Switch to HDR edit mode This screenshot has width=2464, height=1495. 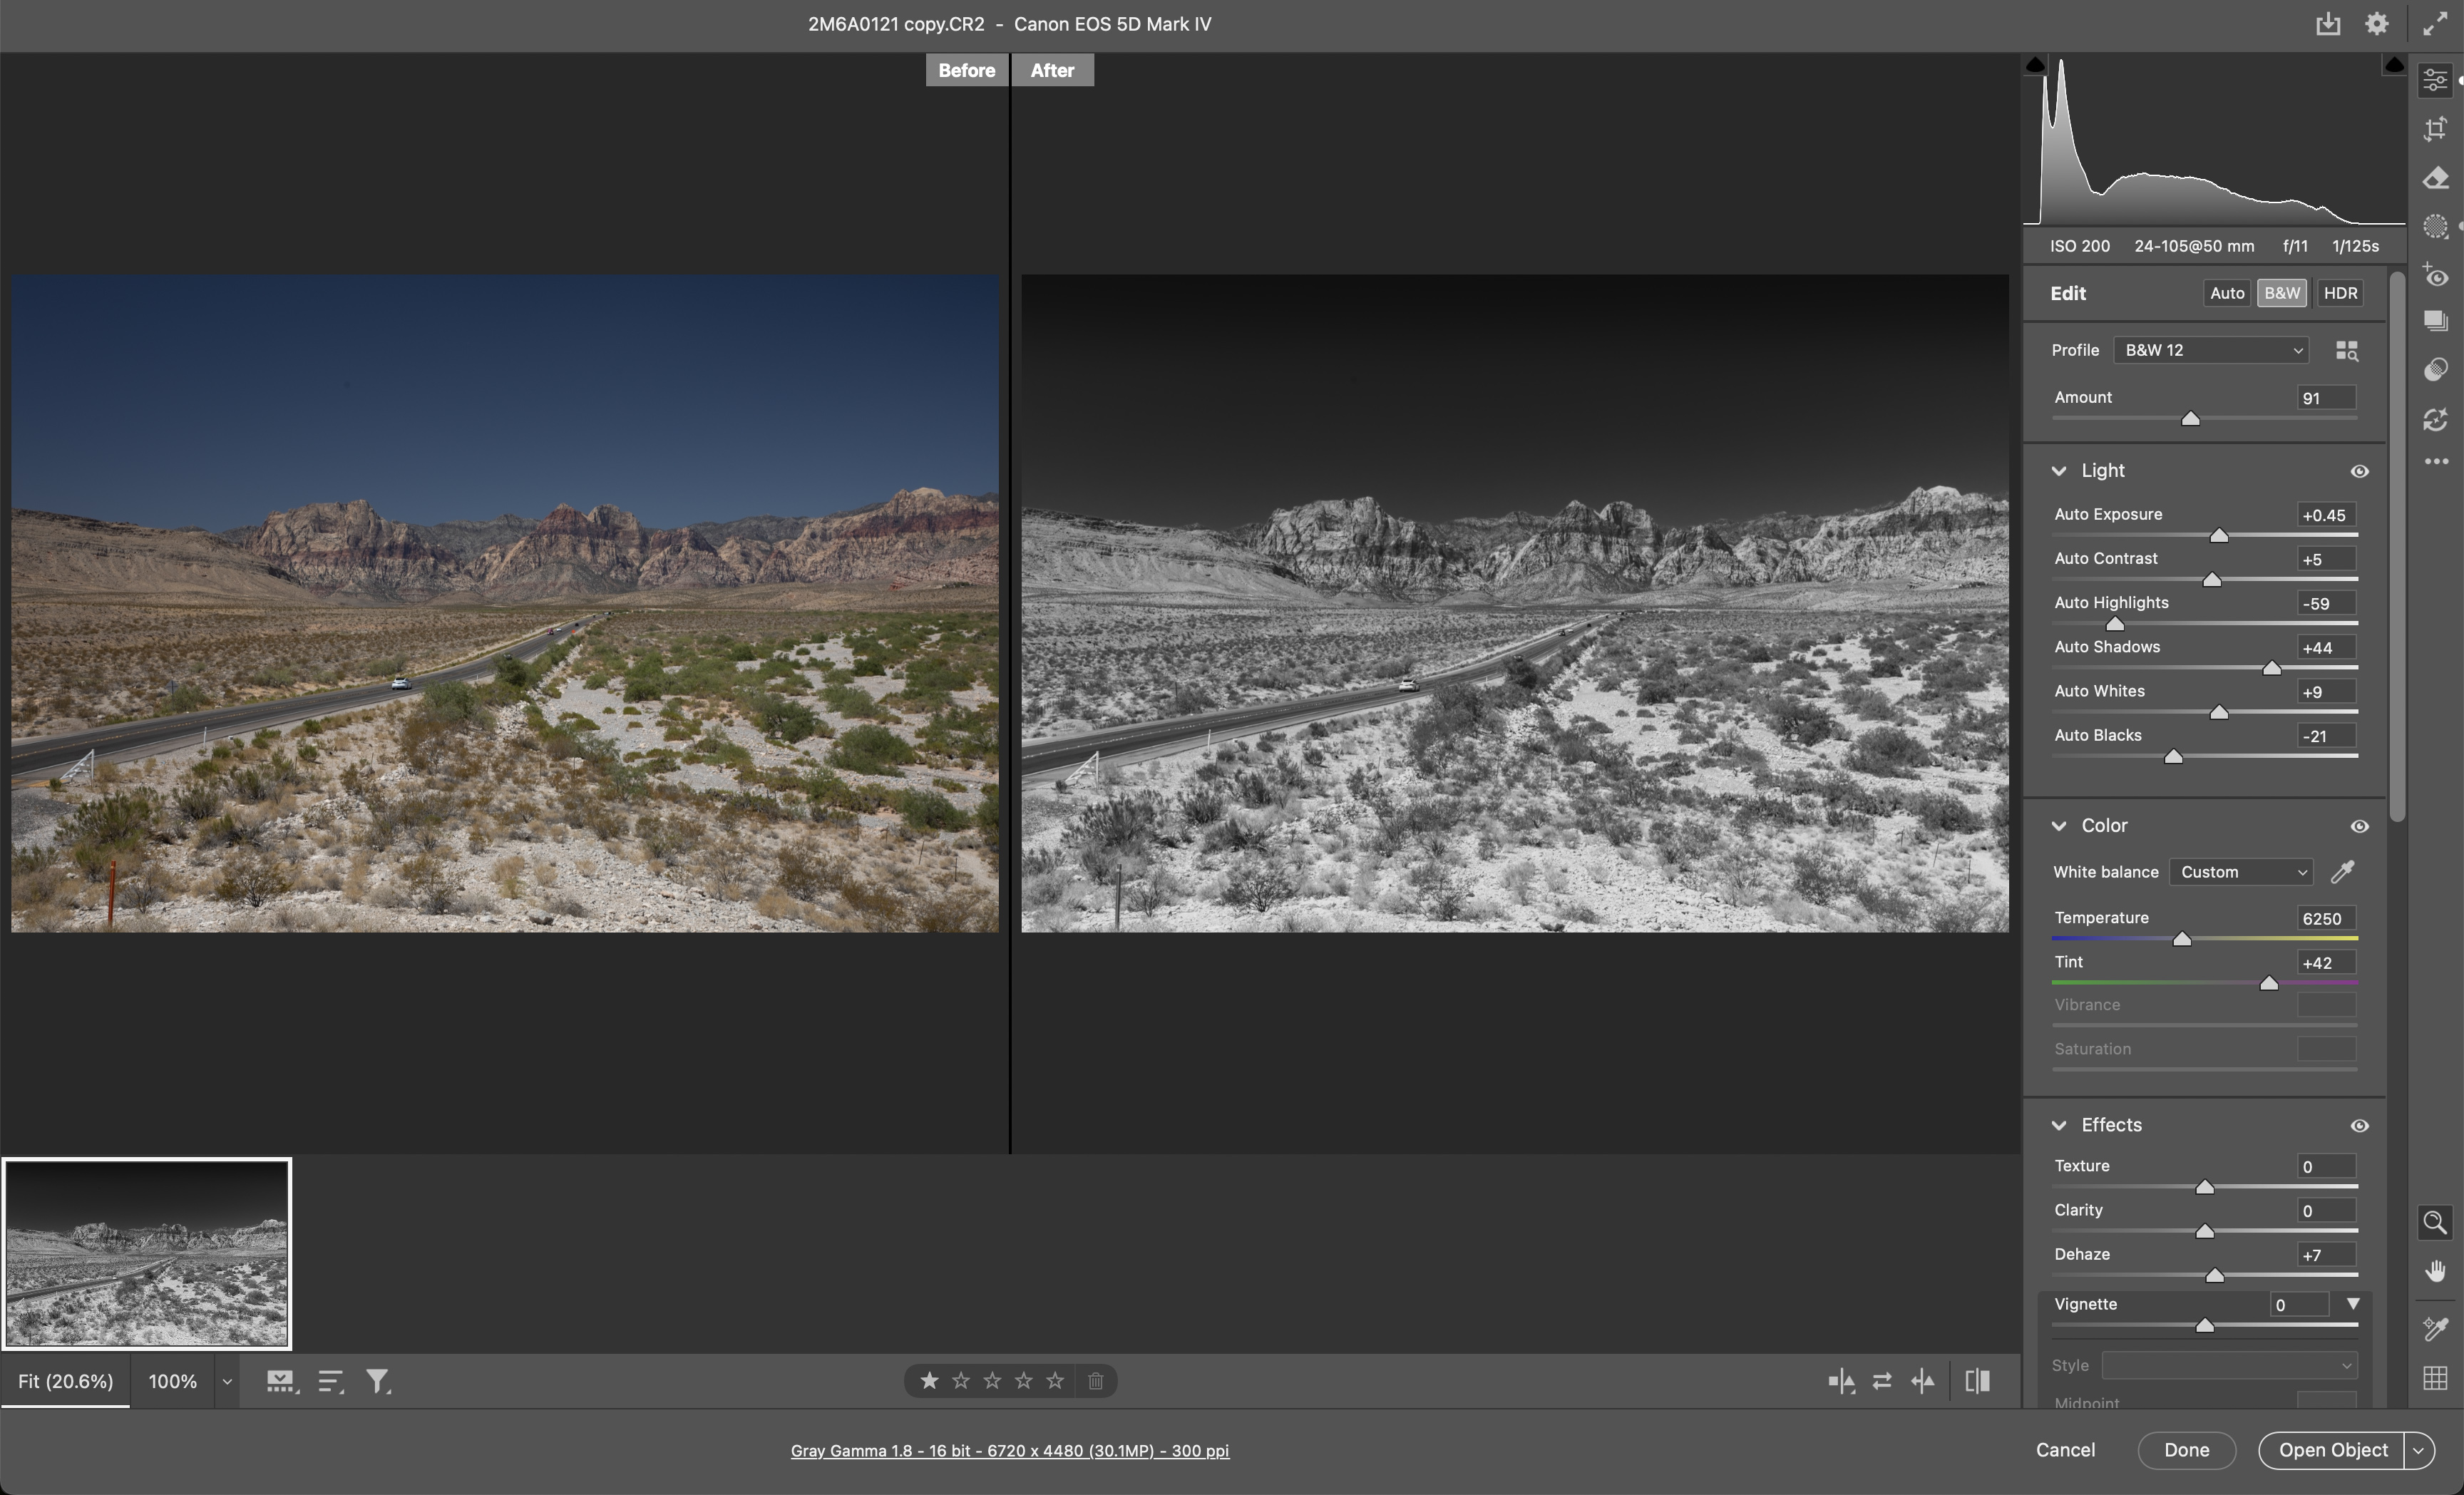click(x=2340, y=293)
